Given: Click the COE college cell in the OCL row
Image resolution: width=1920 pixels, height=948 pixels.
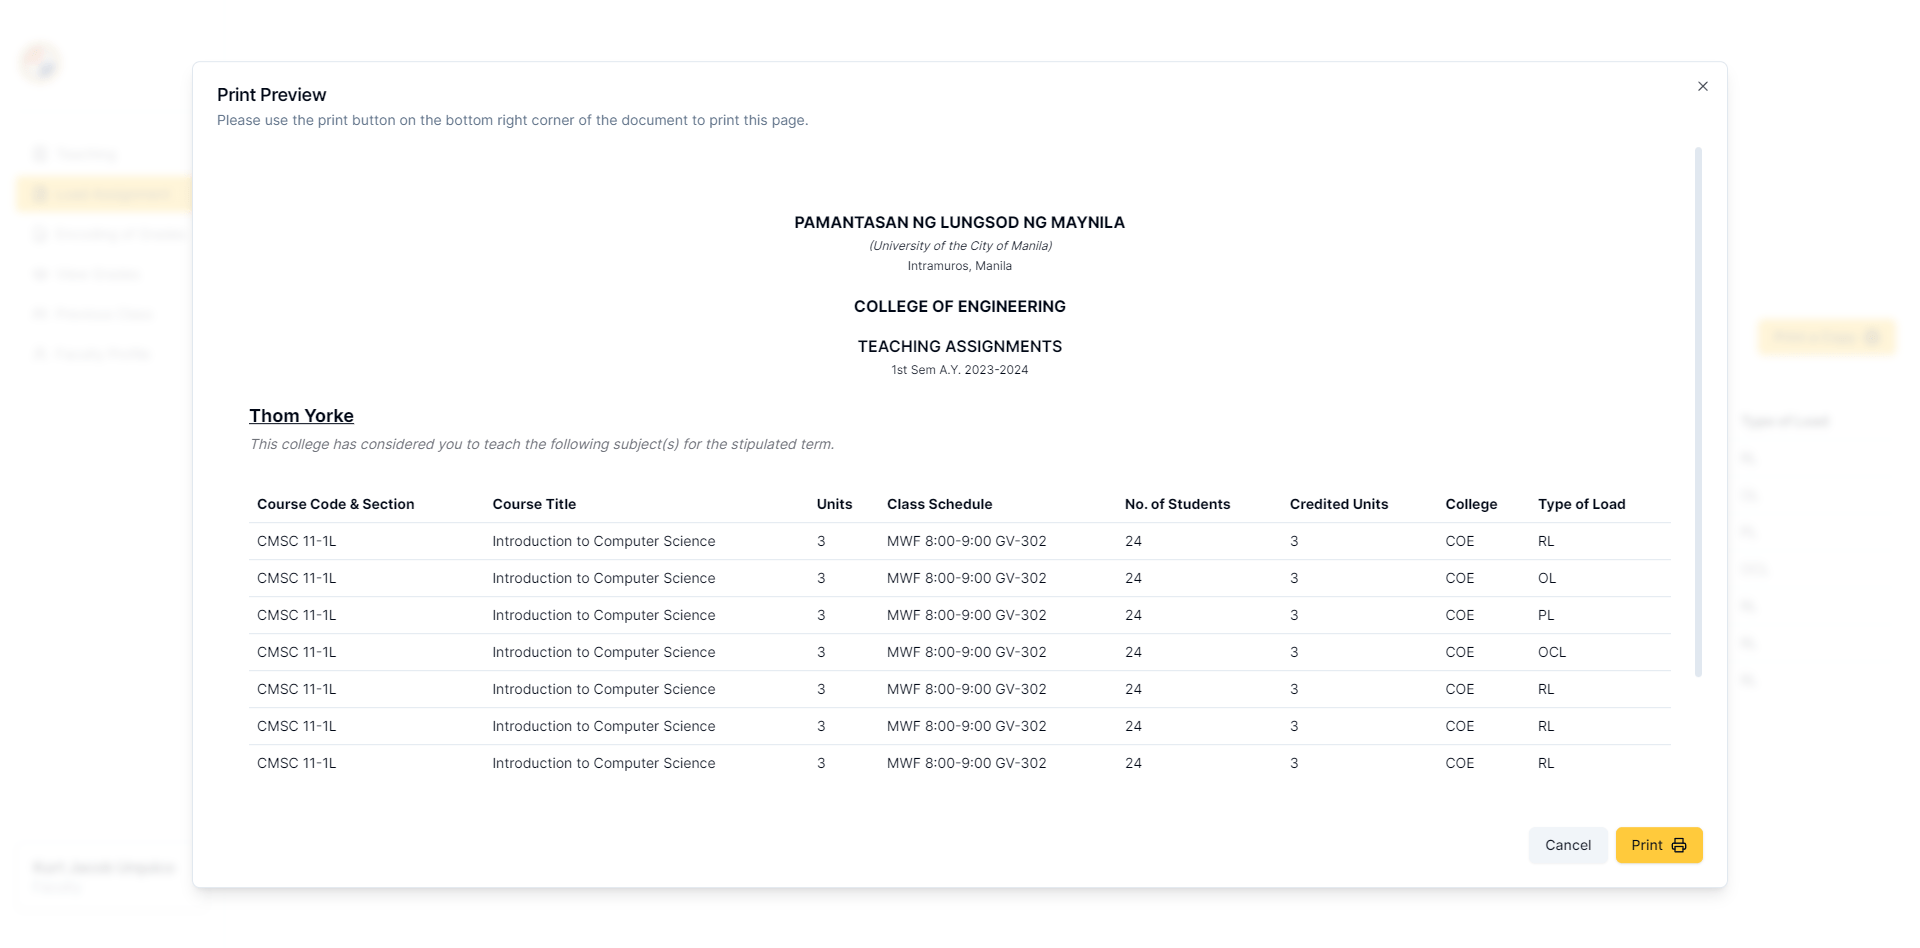Looking at the screenshot, I should [x=1460, y=652].
